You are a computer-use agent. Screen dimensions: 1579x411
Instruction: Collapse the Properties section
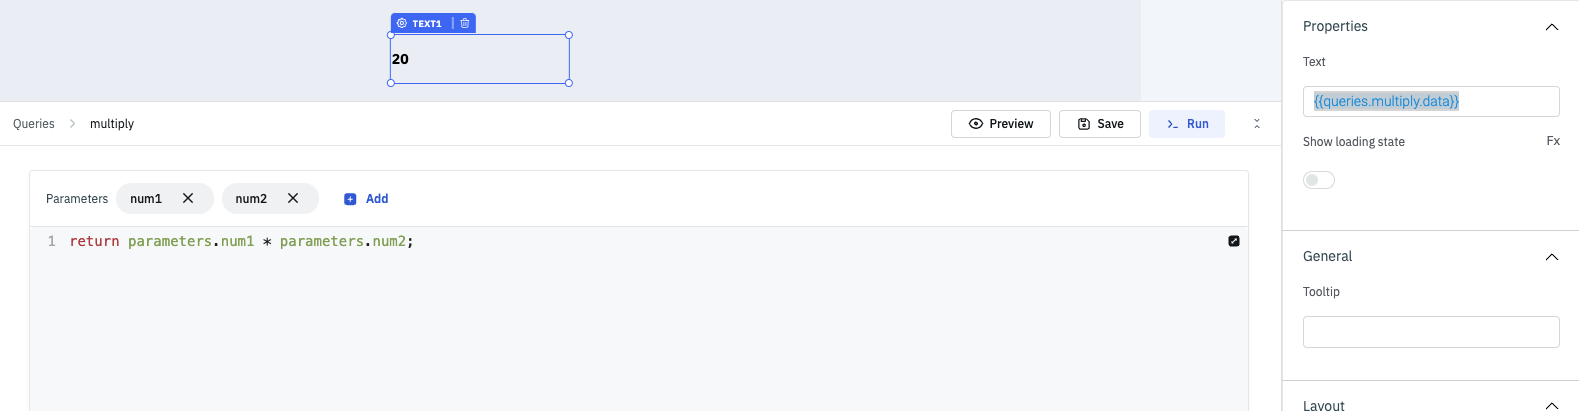[x=1552, y=27]
